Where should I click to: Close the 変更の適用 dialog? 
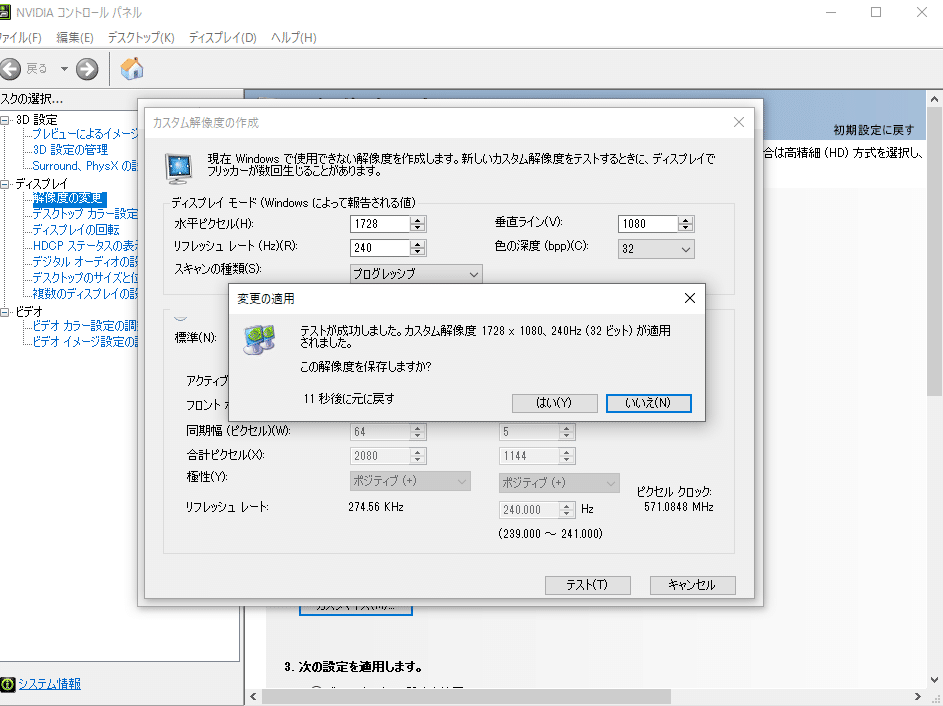pos(690,298)
